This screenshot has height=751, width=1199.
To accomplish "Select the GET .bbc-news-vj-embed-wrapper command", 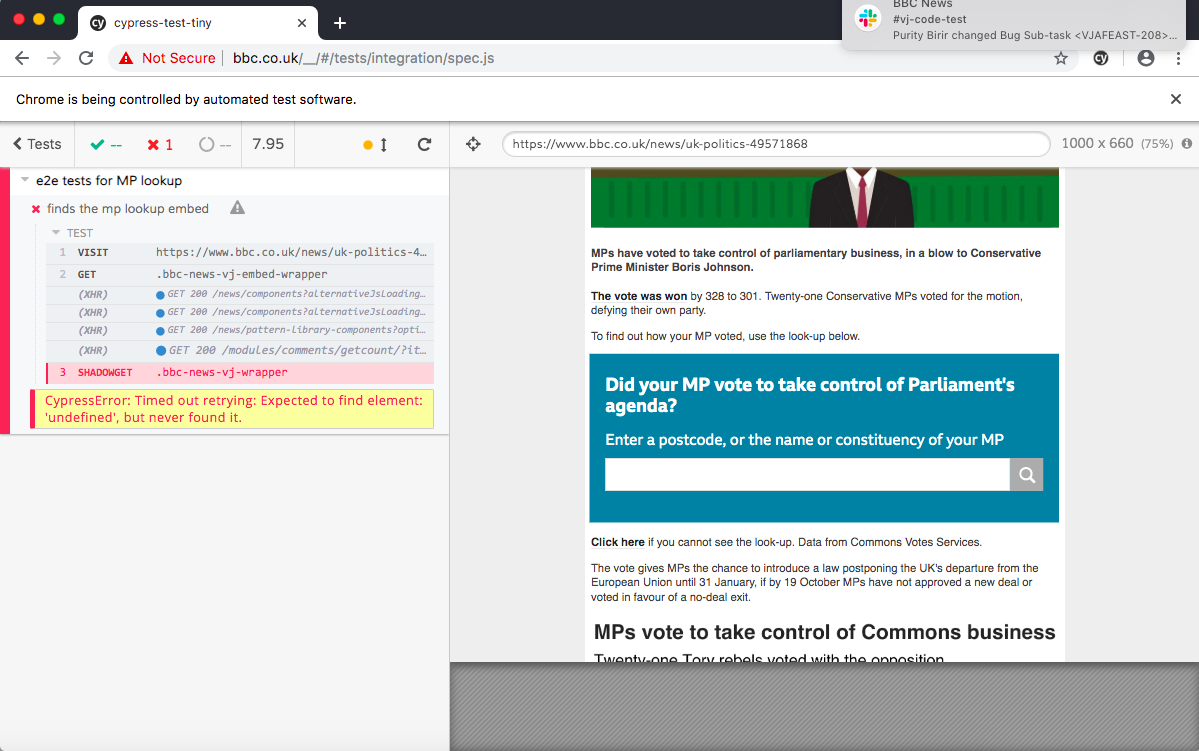I will (240, 274).
